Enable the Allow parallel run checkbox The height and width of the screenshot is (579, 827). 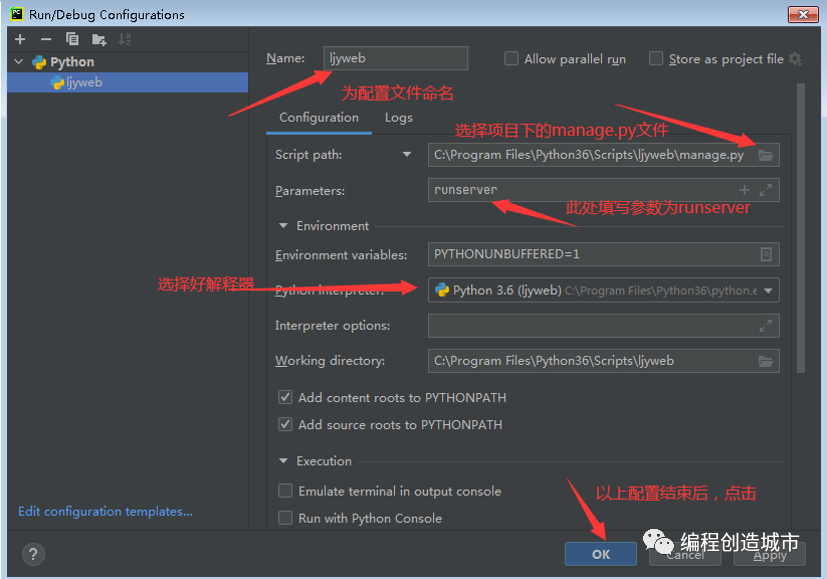coord(511,59)
